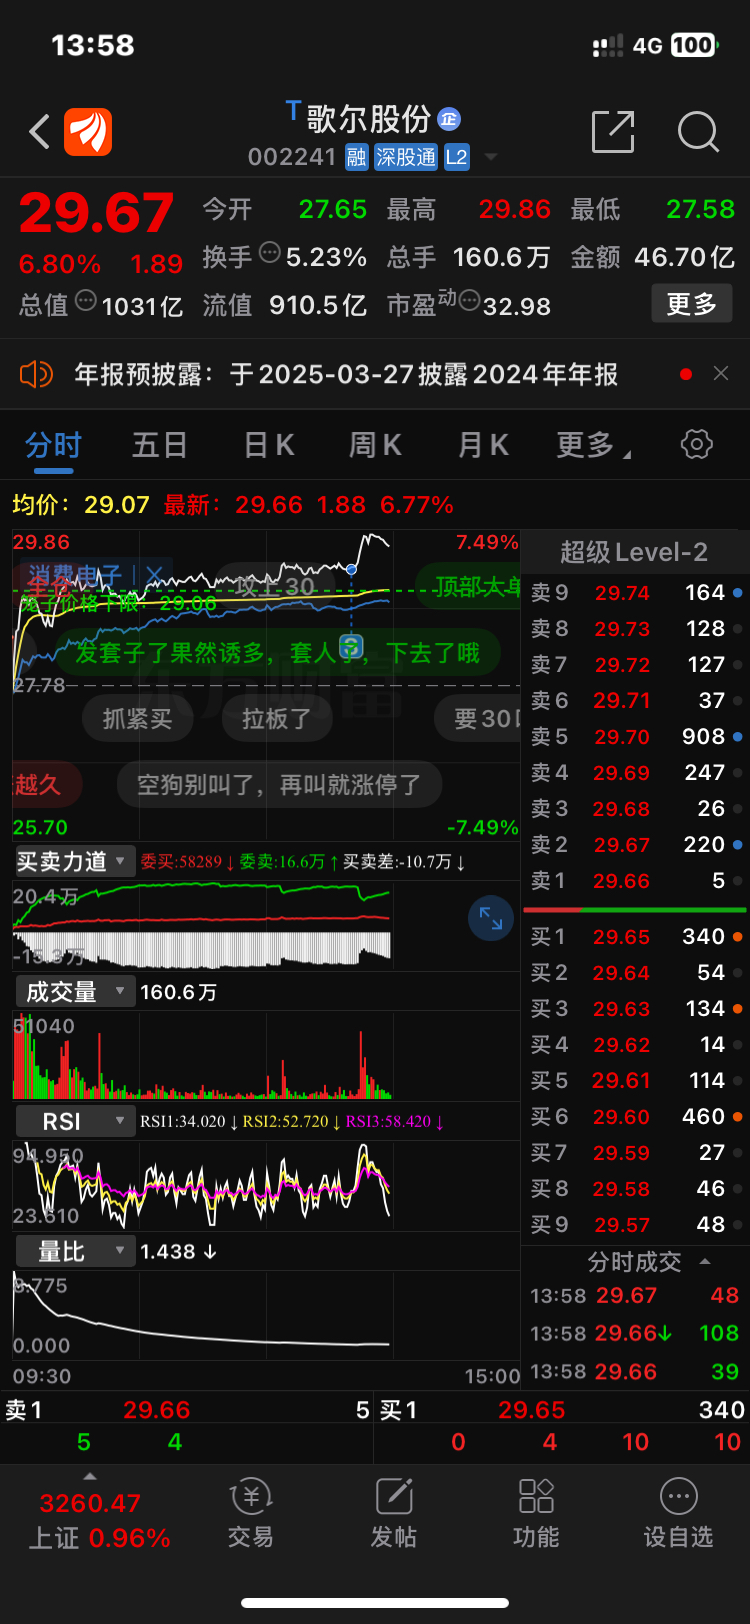Open the 更多 chart period dropdown
This screenshot has height=1624, width=750.
click(593, 445)
